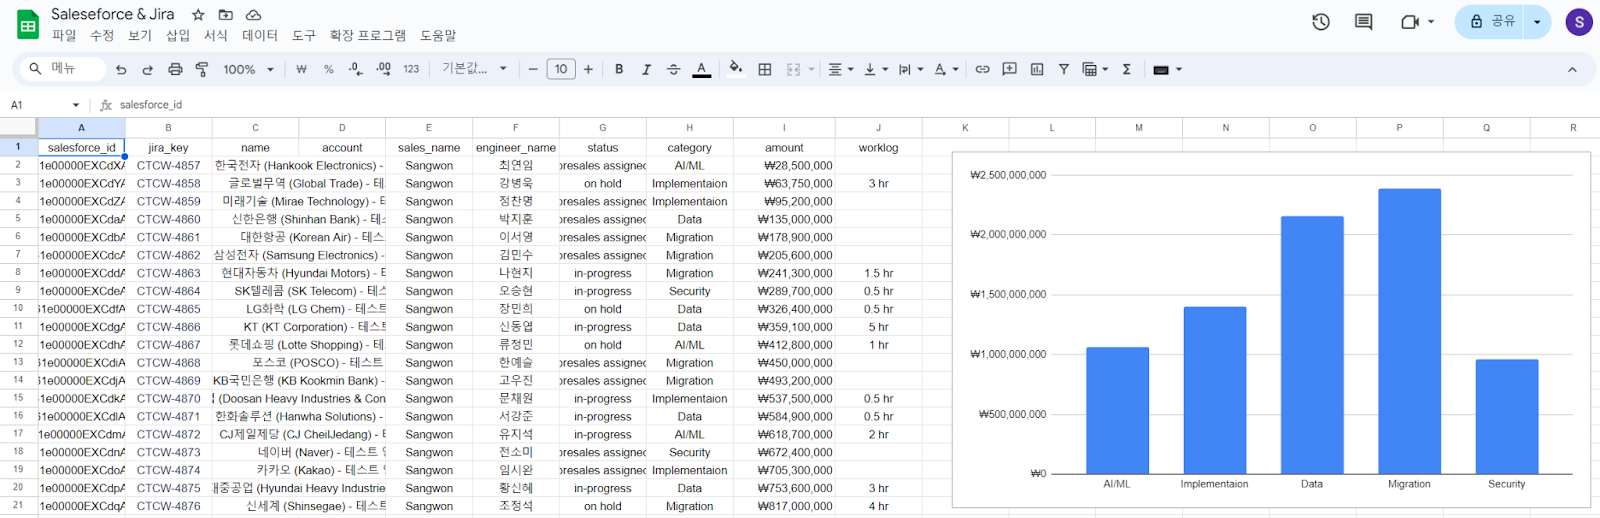1600x518 pixels.
Task: Open input tools keyboard dropdown
Action: [x=1167, y=69]
